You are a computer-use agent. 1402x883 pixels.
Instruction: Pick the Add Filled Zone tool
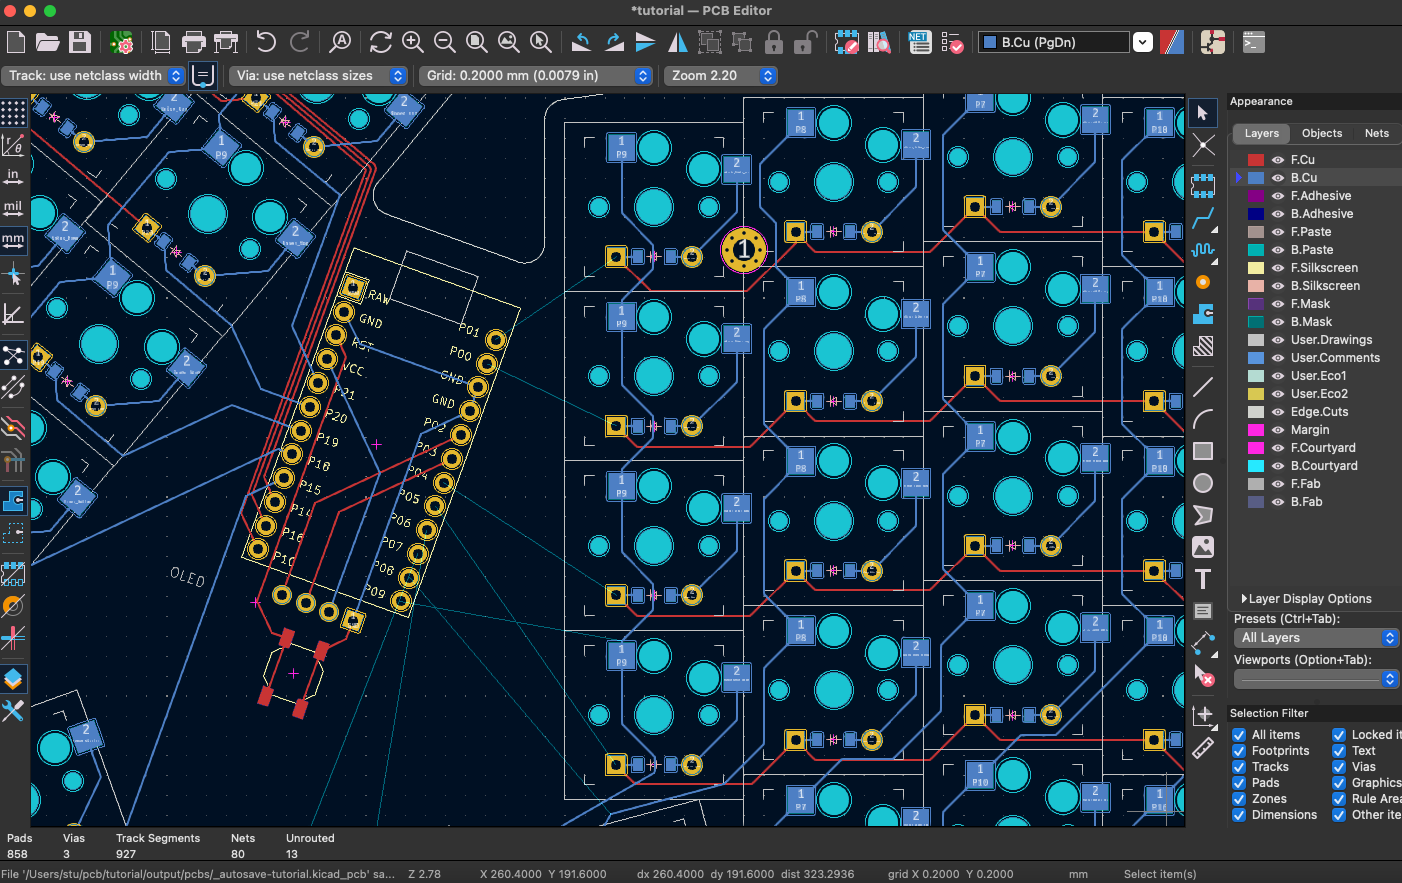click(1203, 313)
